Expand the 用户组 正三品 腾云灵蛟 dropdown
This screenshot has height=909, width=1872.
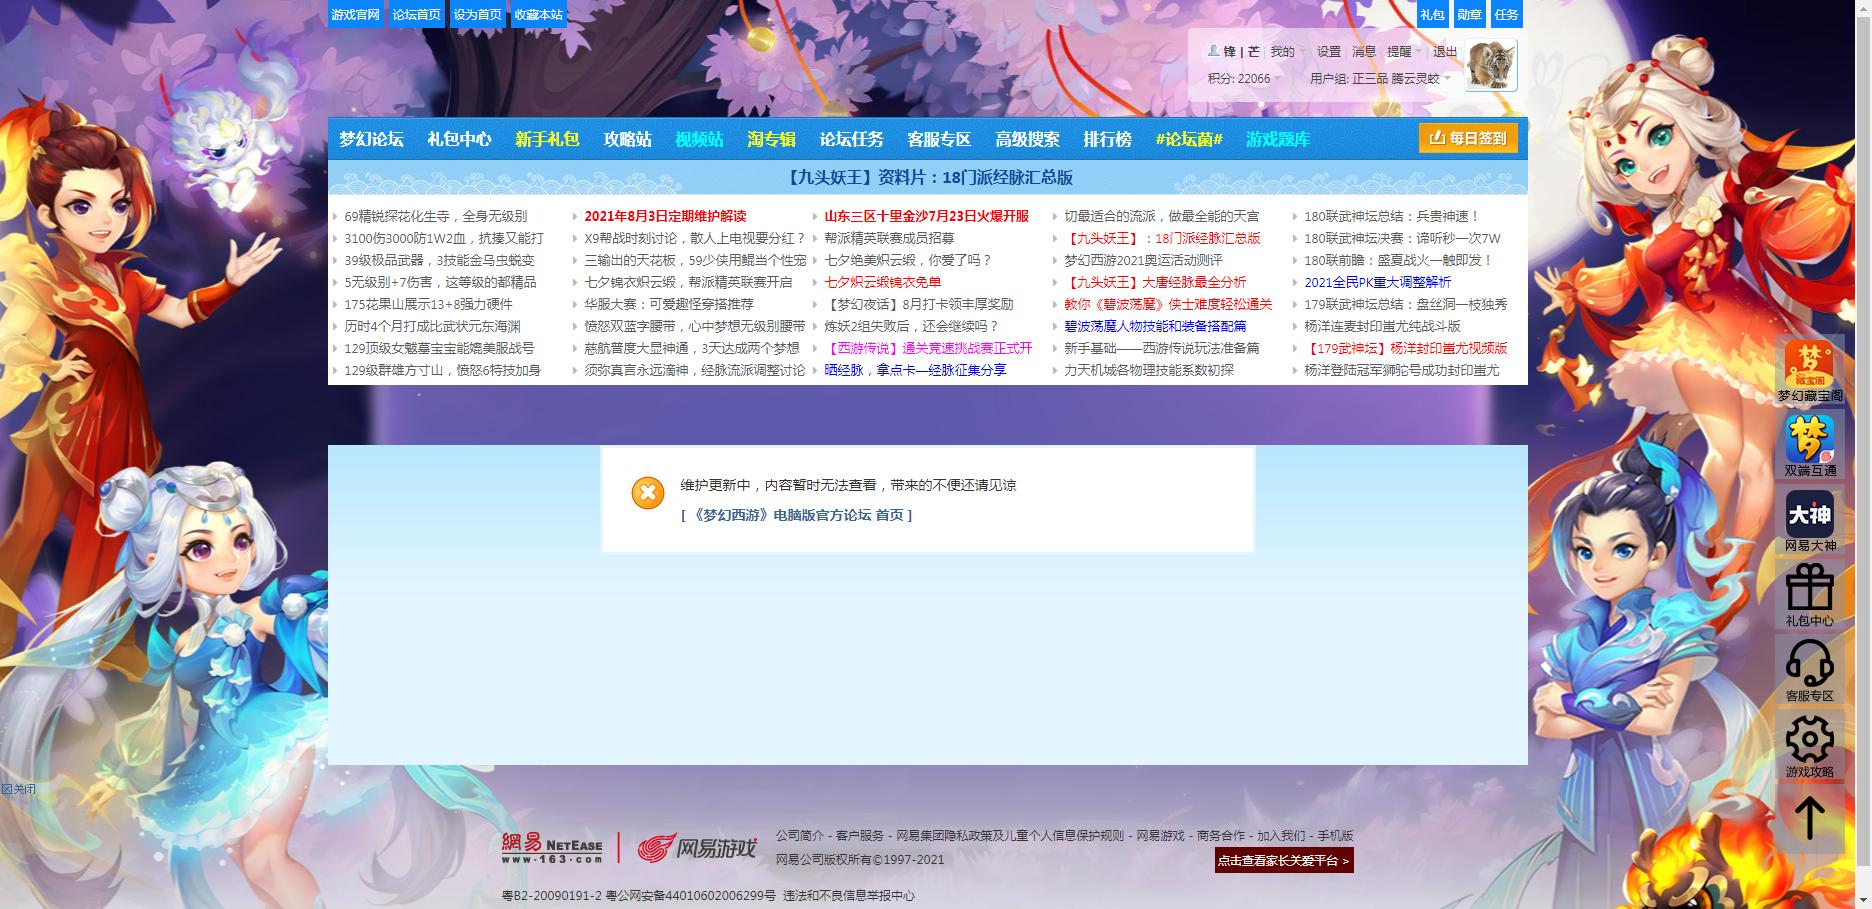coord(1380,78)
